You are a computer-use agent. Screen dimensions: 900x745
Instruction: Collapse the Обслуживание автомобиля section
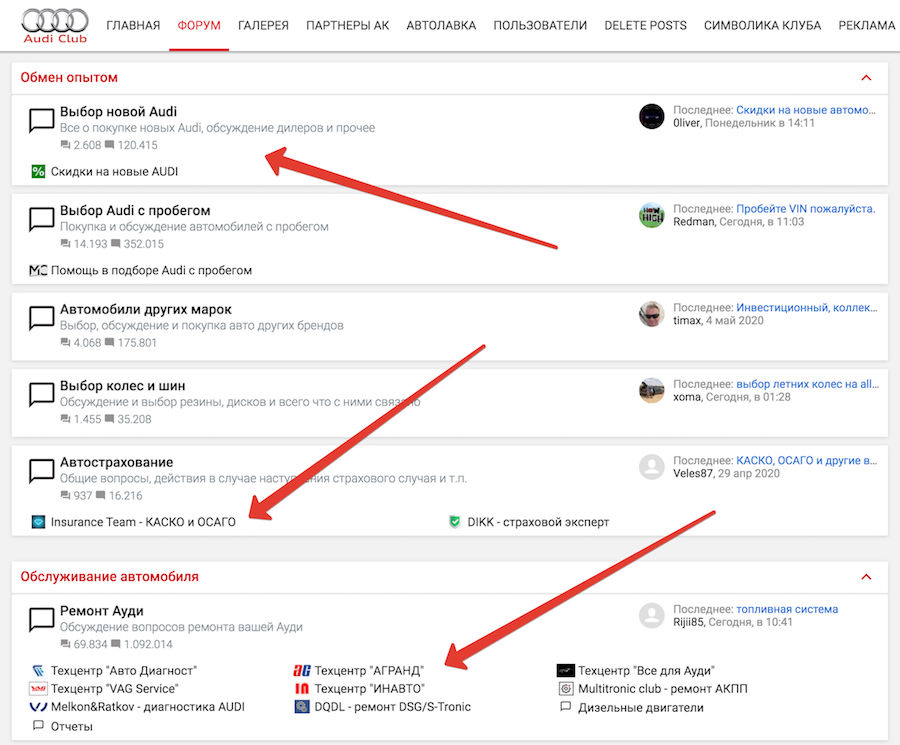coord(866,577)
